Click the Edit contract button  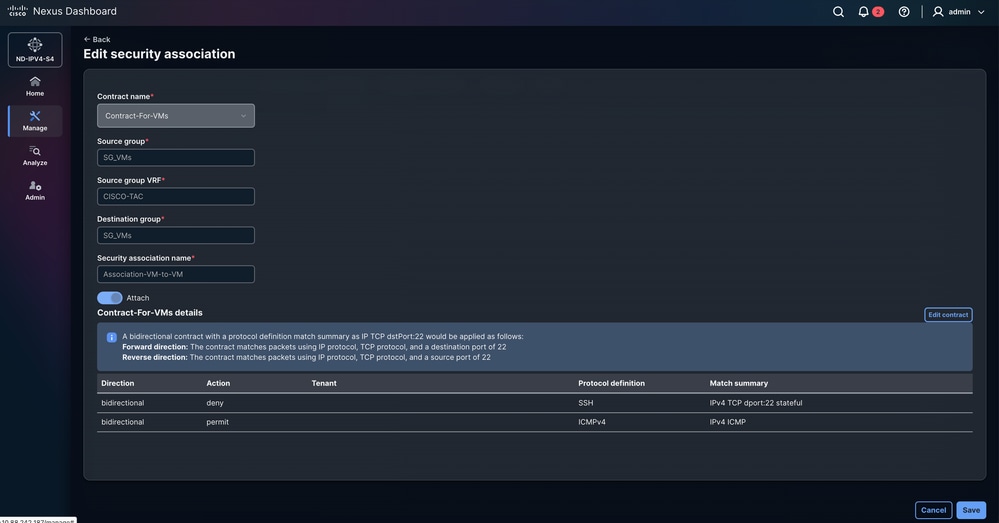pyautogui.click(x=948, y=315)
